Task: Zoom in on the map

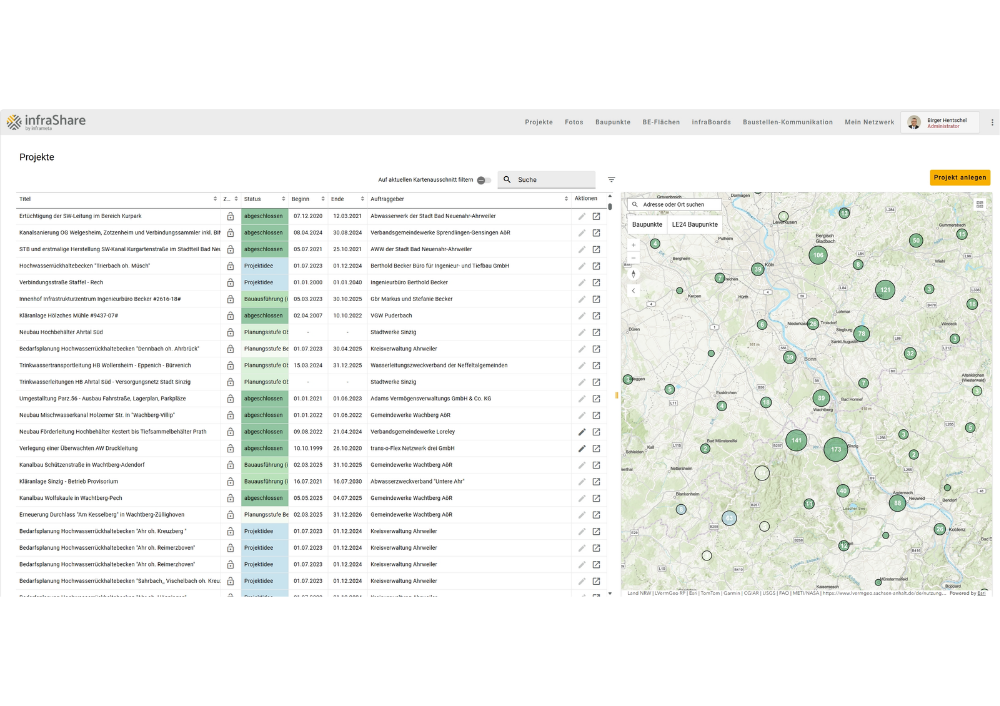Action: click(x=633, y=245)
